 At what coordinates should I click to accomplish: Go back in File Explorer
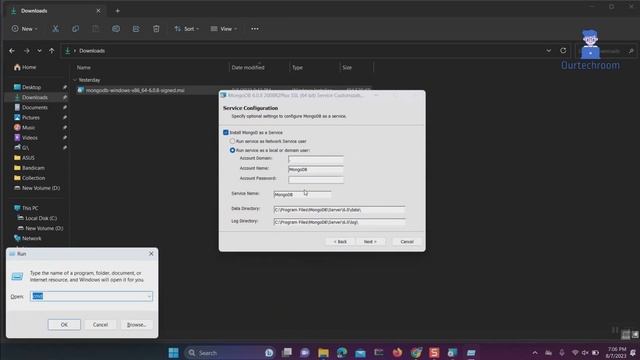[12, 51]
